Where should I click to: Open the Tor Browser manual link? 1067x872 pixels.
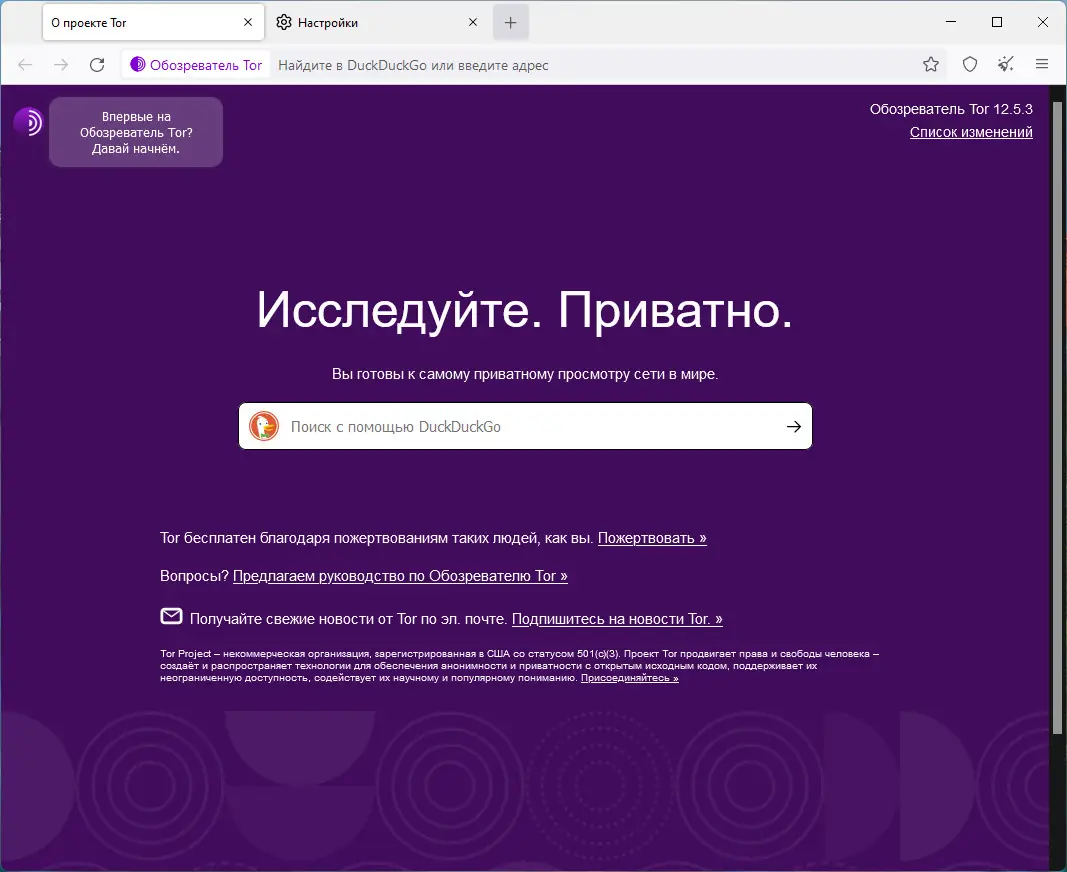point(400,576)
